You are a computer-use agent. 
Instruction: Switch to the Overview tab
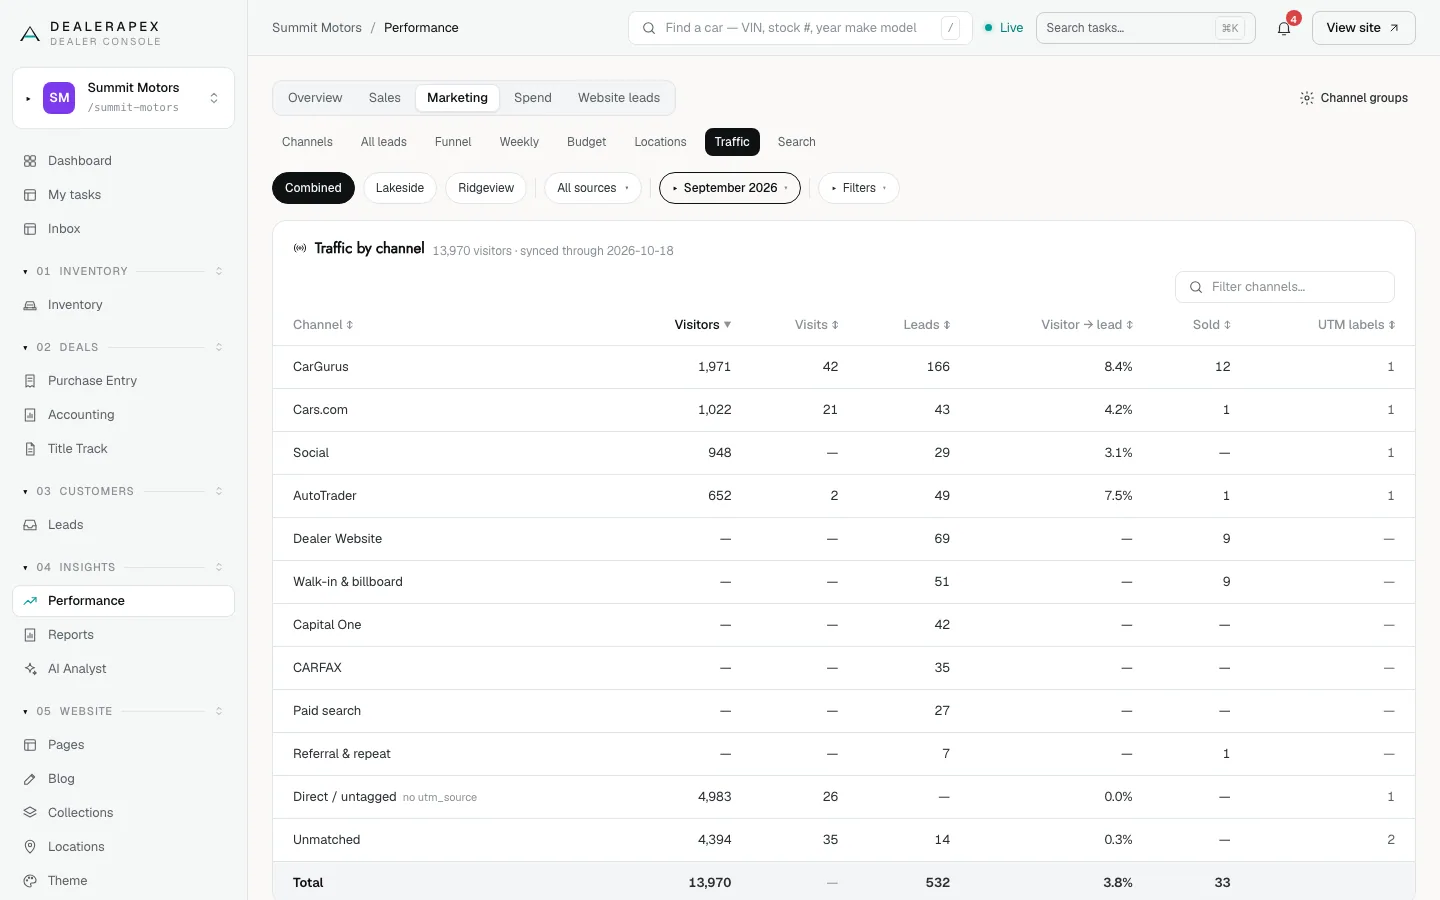tap(315, 98)
